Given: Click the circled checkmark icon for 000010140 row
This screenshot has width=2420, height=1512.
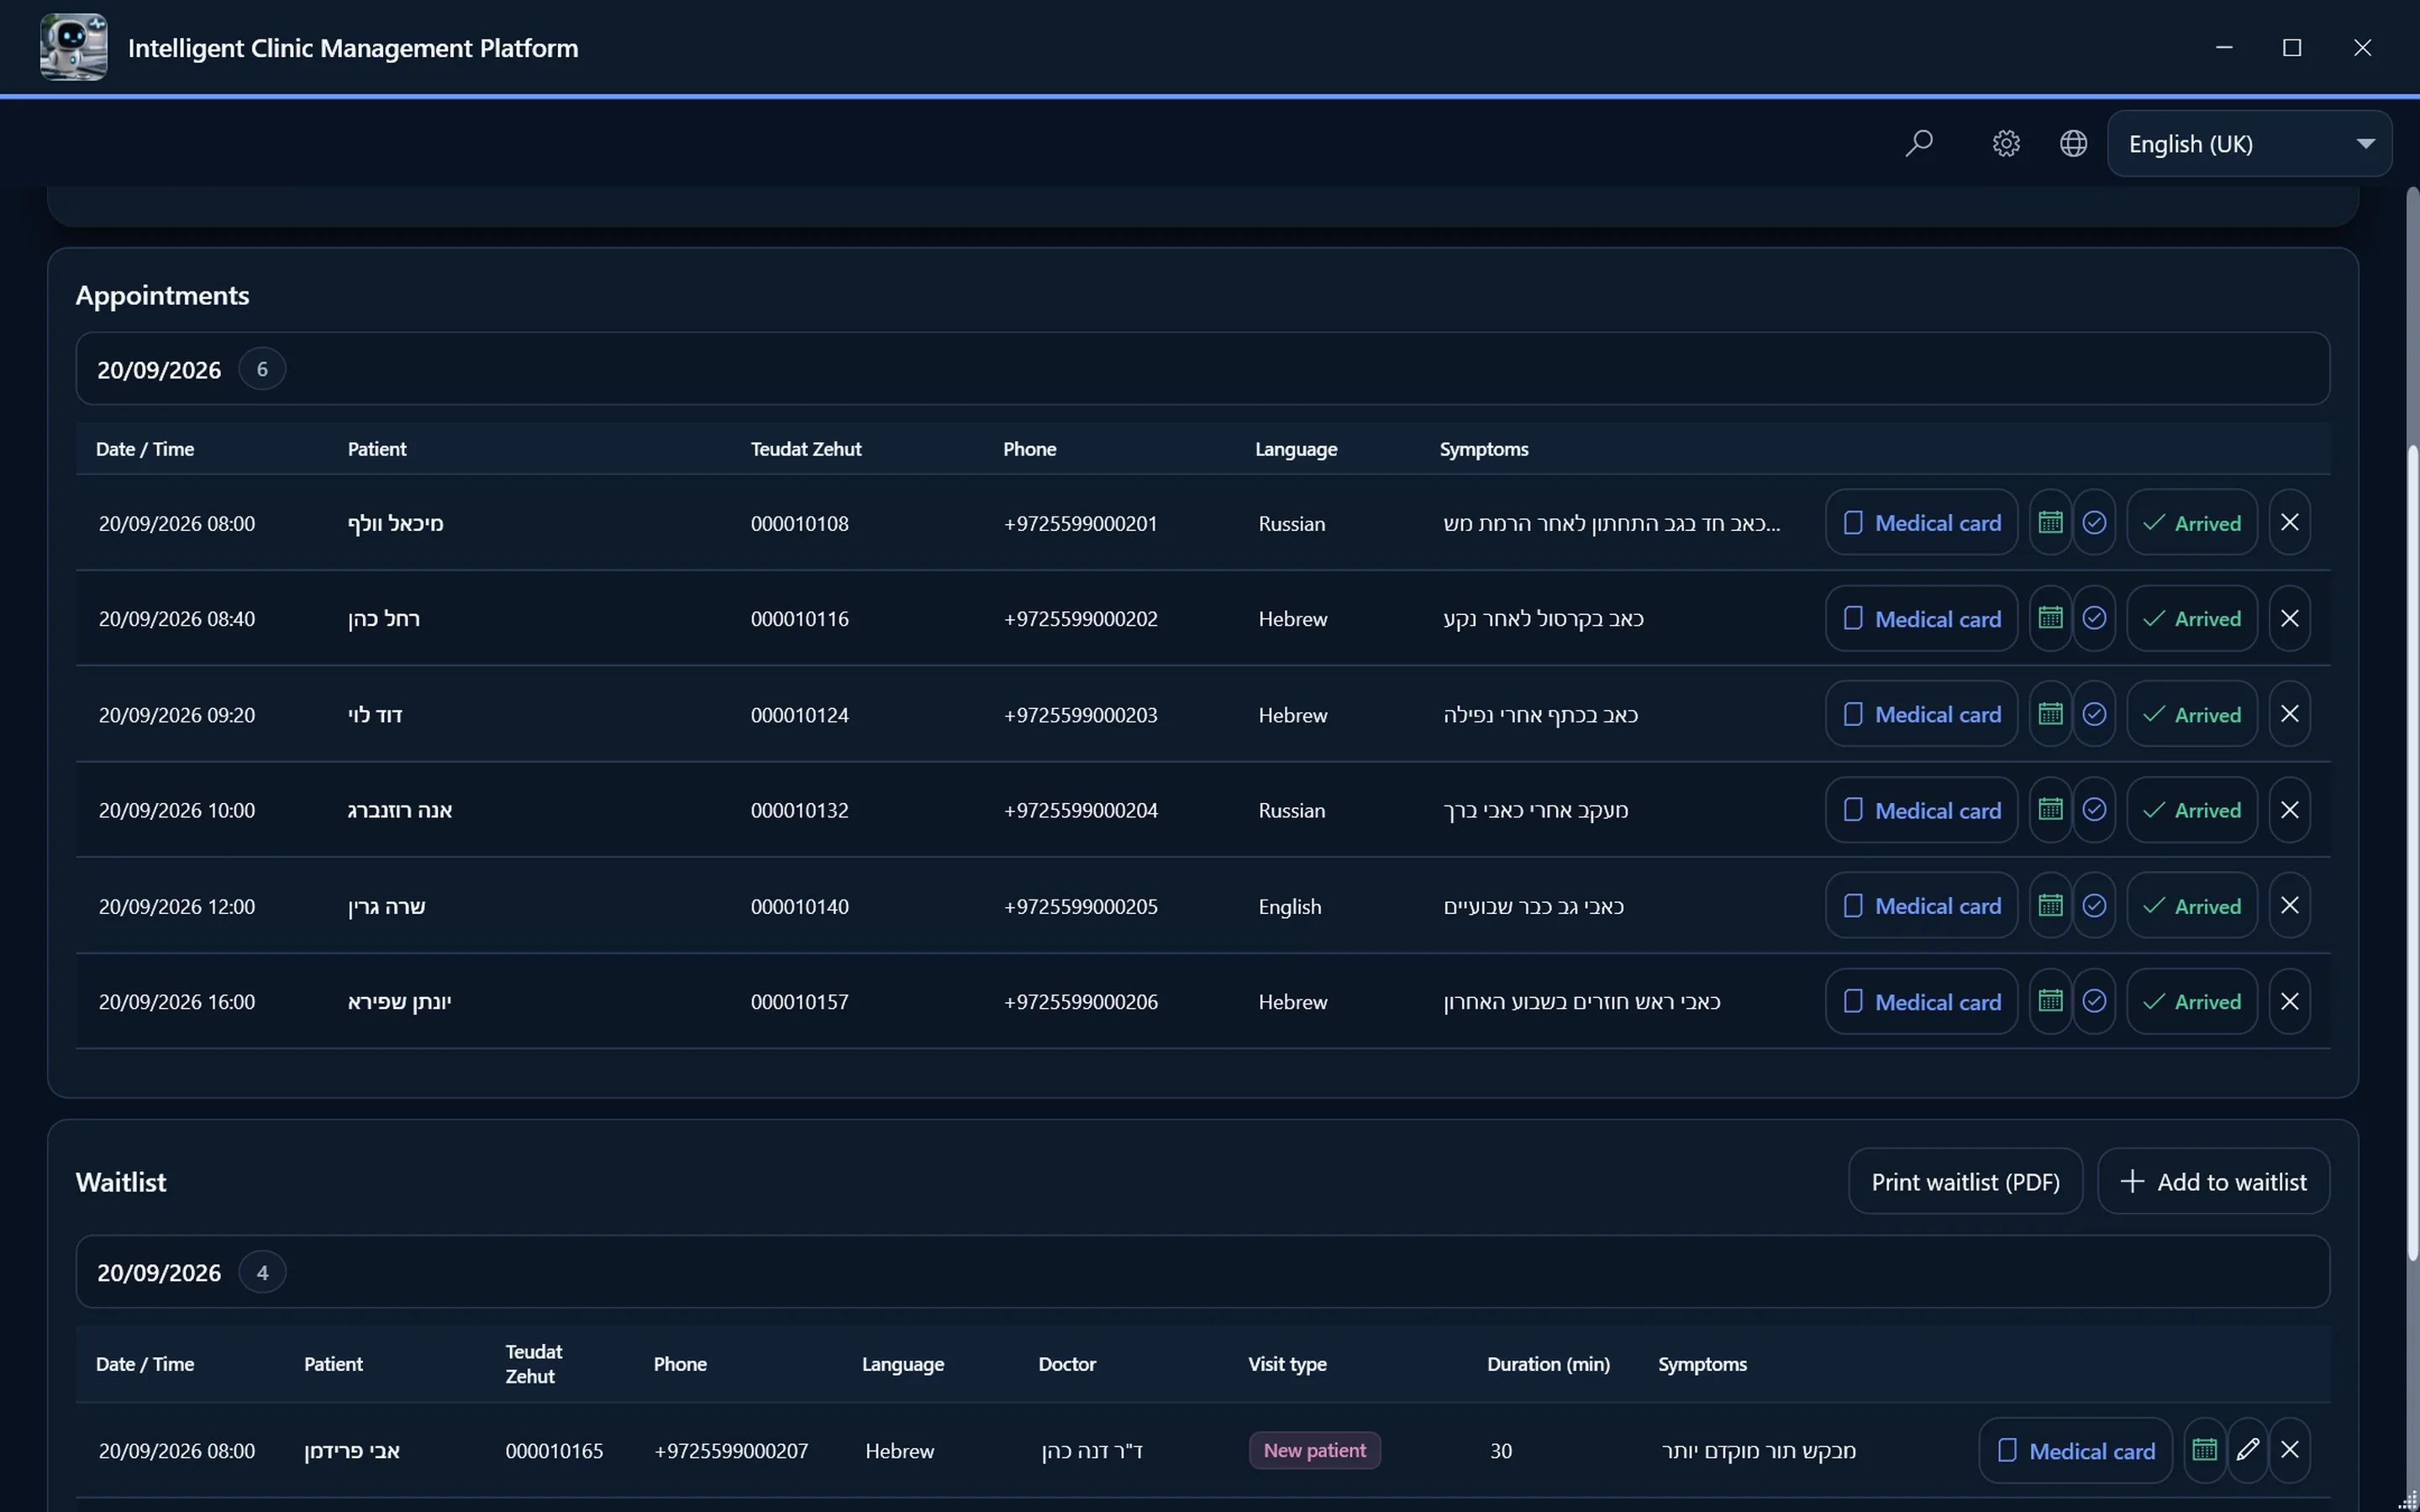Looking at the screenshot, I should [x=2094, y=906].
